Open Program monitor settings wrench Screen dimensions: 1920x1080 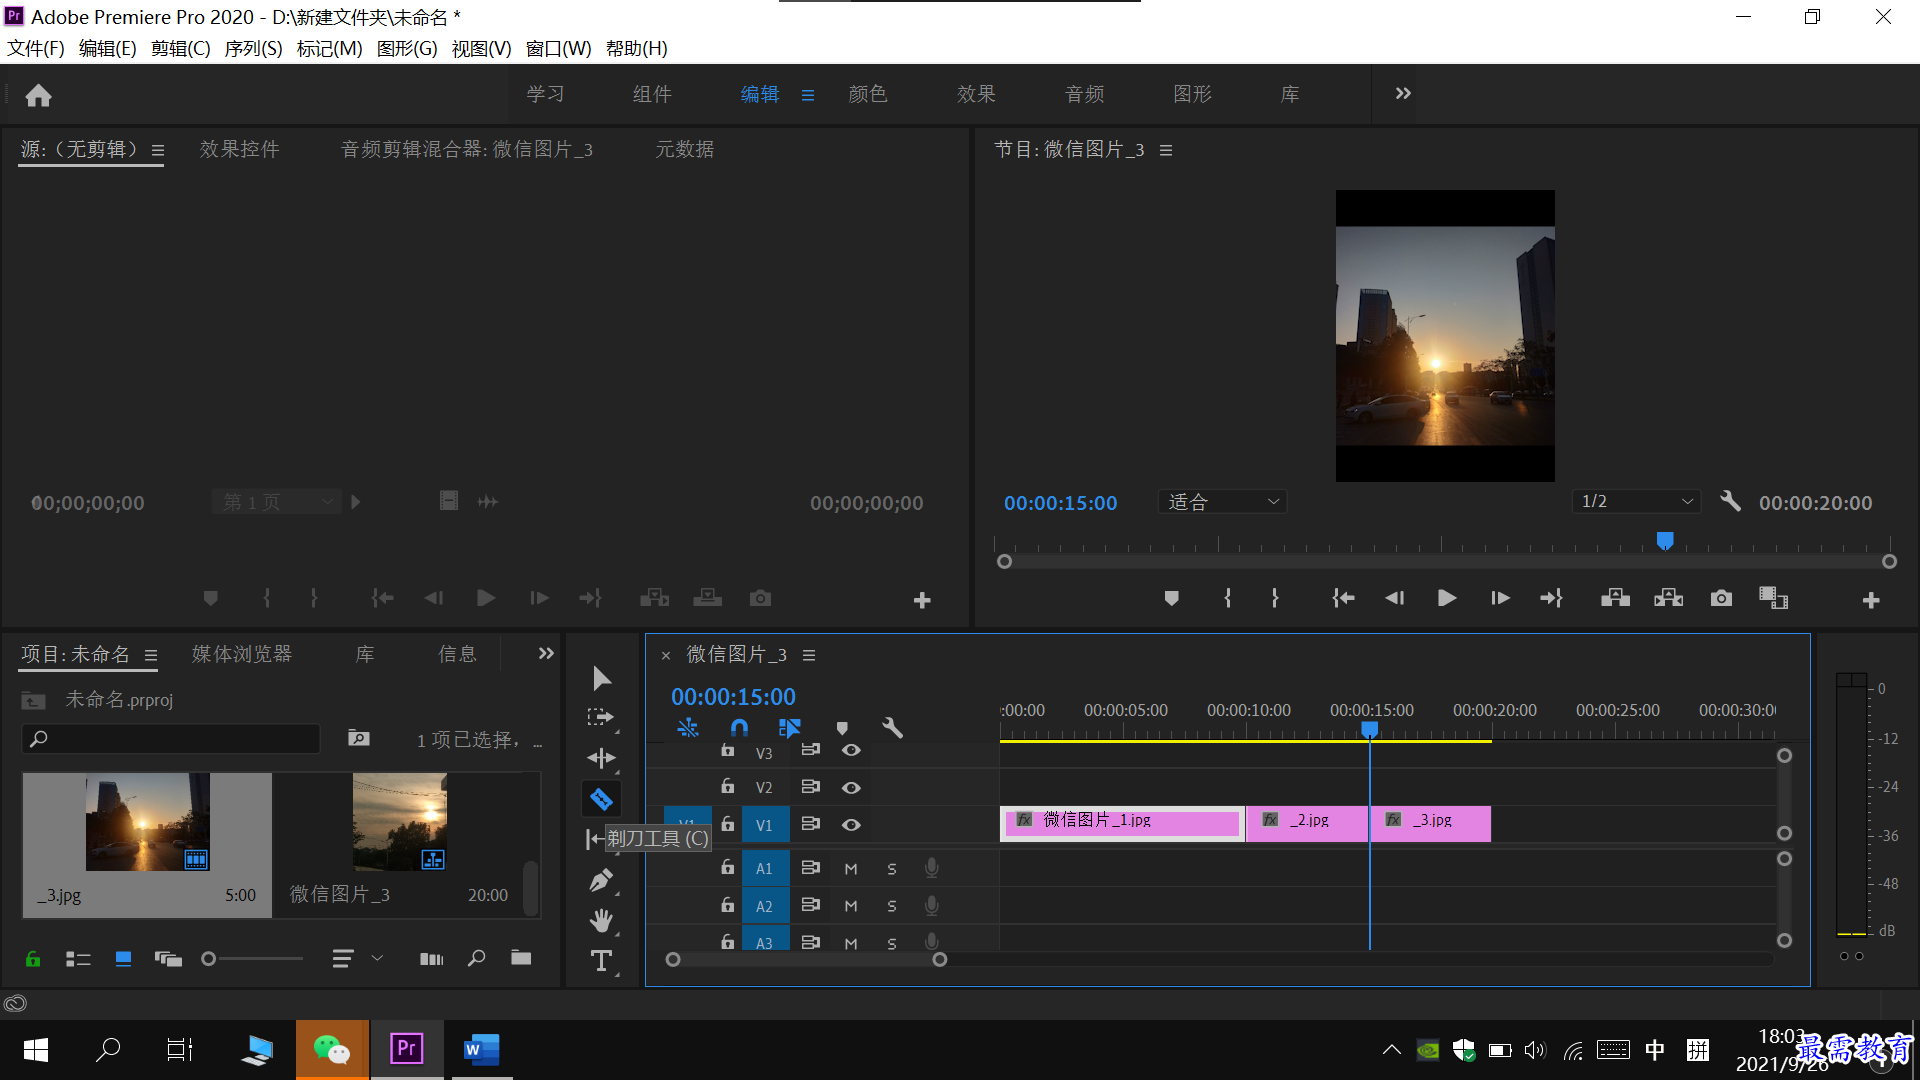pos(1730,501)
